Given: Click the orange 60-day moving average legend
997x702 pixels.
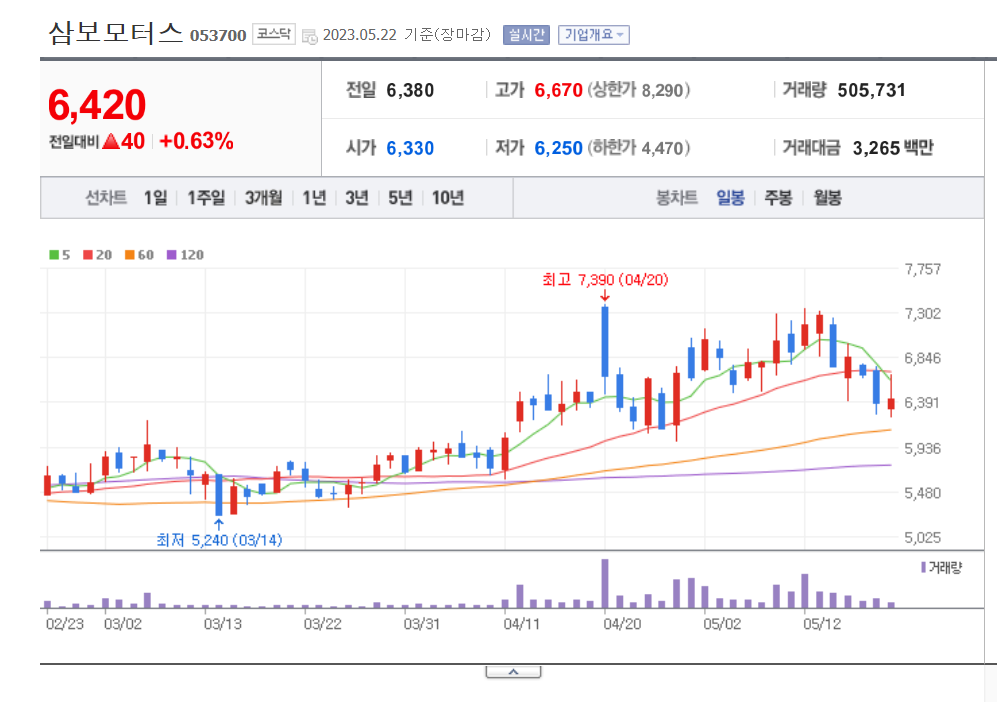Looking at the screenshot, I should pyautogui.click(x=139, y=255).
